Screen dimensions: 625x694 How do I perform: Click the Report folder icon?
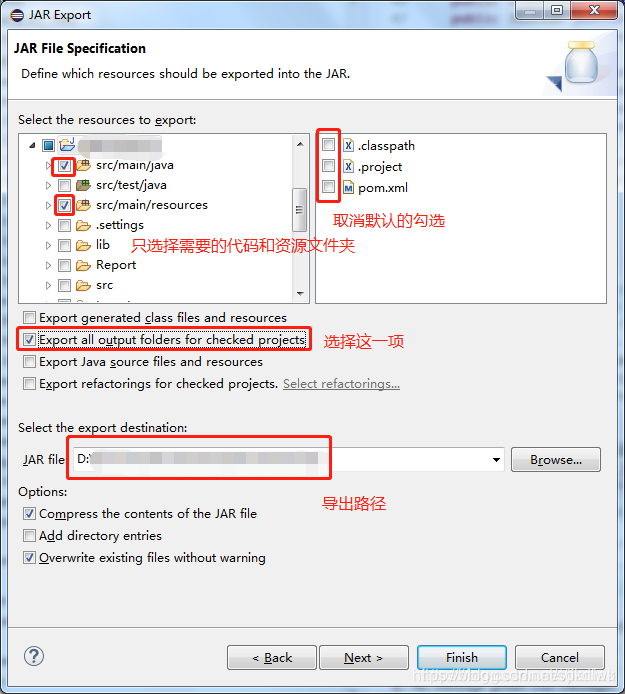(84, 265)
